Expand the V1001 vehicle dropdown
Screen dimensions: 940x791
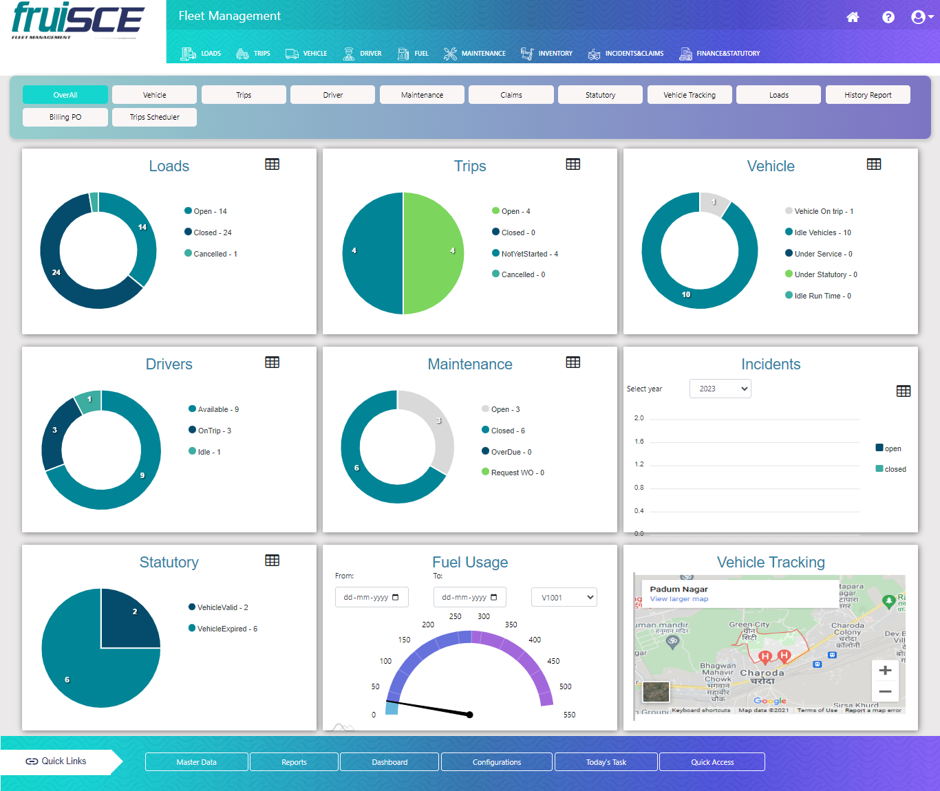click(x=564, y=597)
